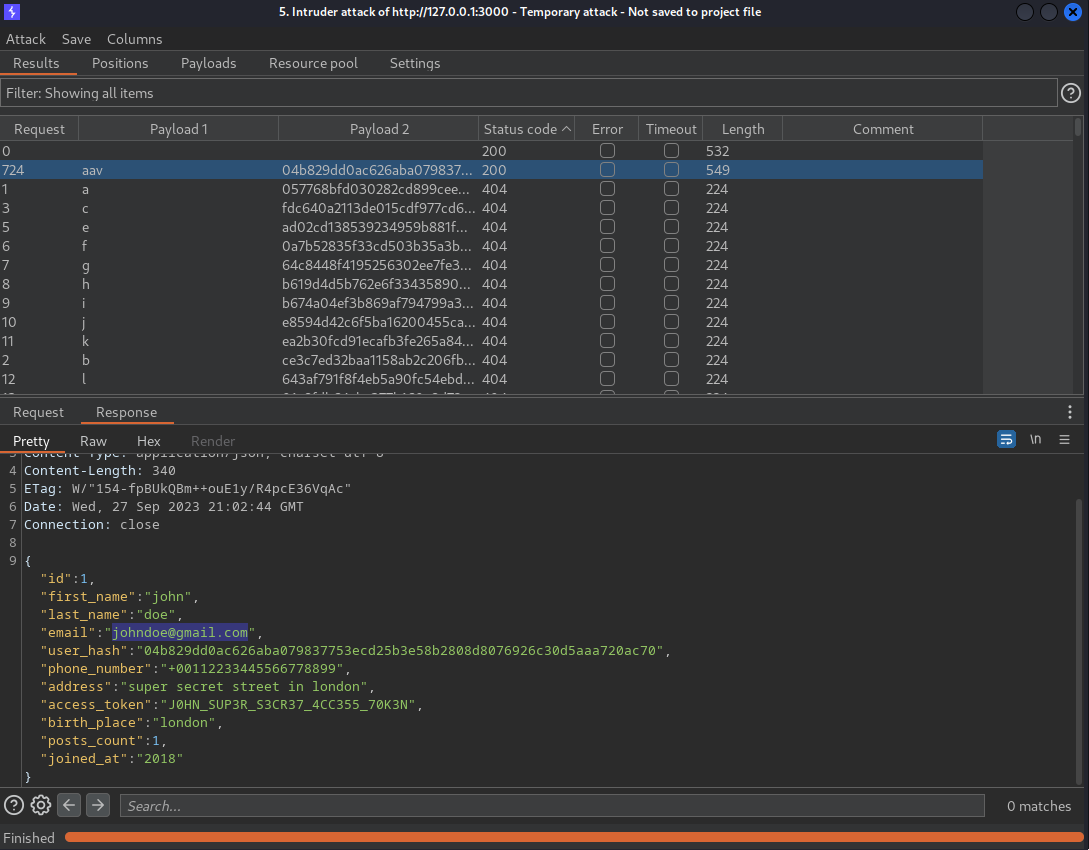The image size is (1089, 850).
Task: Go to previous search match arrow
Action: pos(69,805)
